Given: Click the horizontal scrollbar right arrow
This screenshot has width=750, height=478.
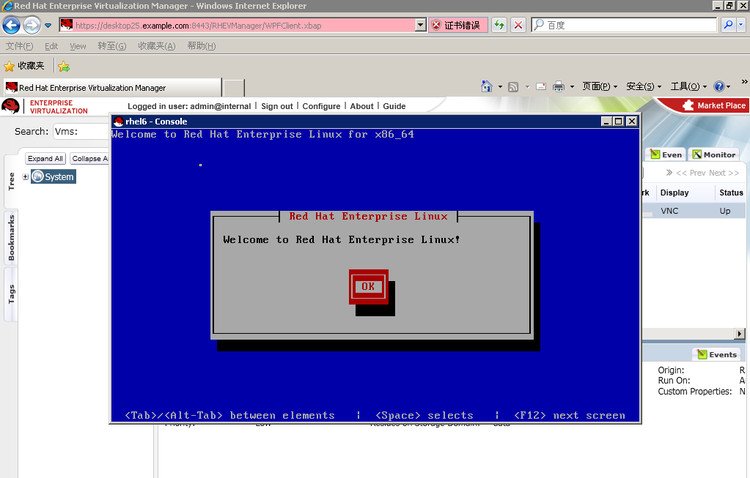Looking at the screenshot, I should coord(740,333).
